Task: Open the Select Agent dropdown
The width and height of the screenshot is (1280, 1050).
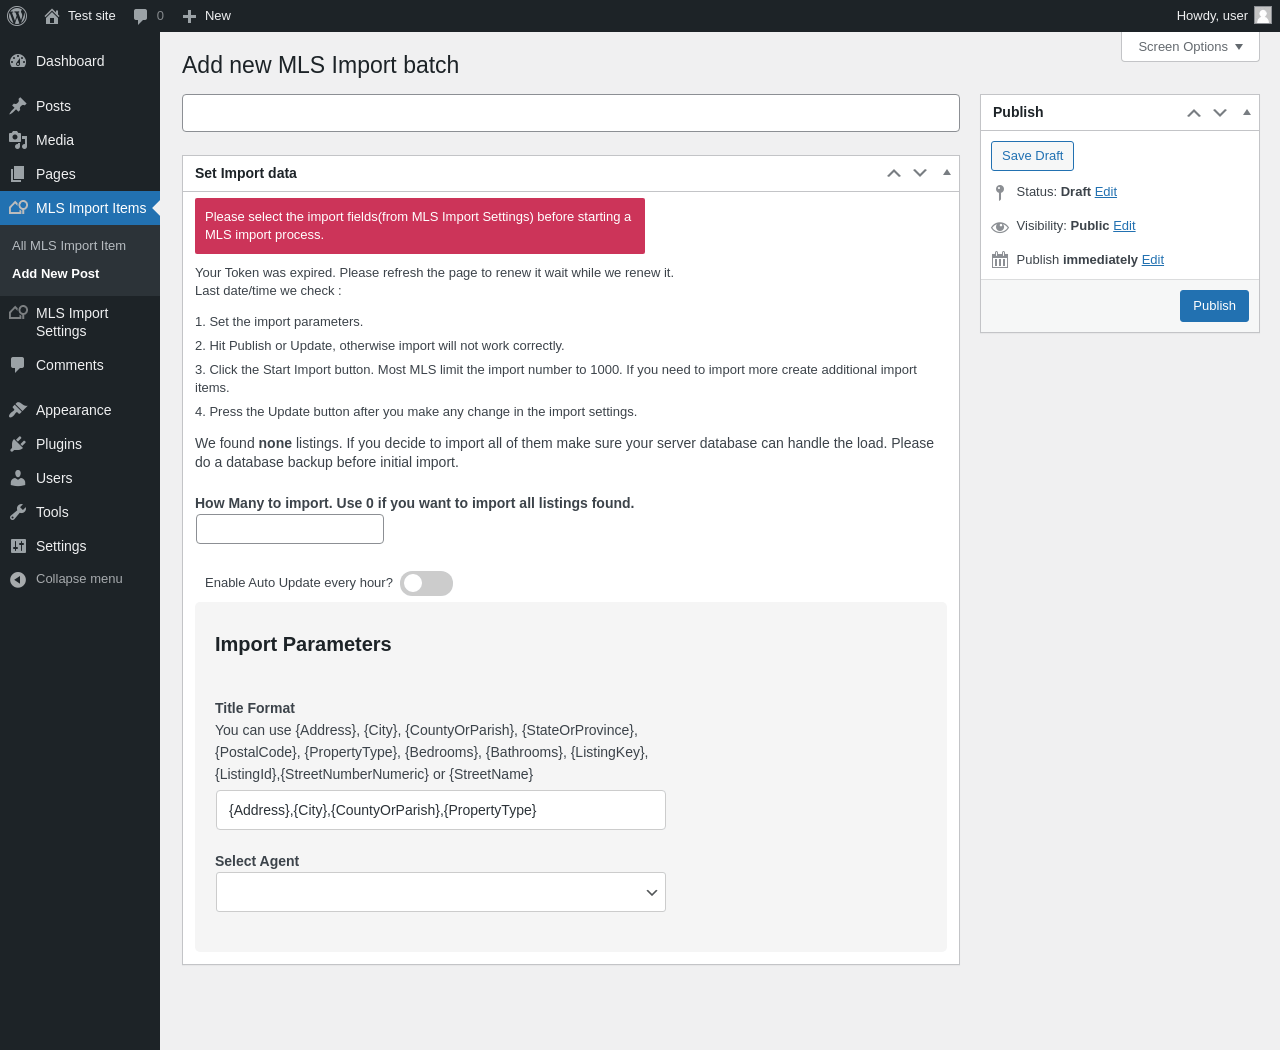Action: click(x=441, y=892)
